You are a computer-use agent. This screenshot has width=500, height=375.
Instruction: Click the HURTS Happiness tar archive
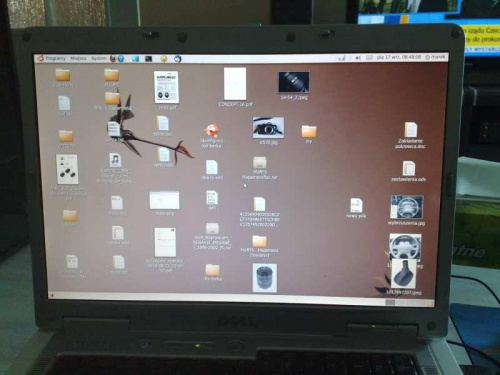click(x=260, y=168)
